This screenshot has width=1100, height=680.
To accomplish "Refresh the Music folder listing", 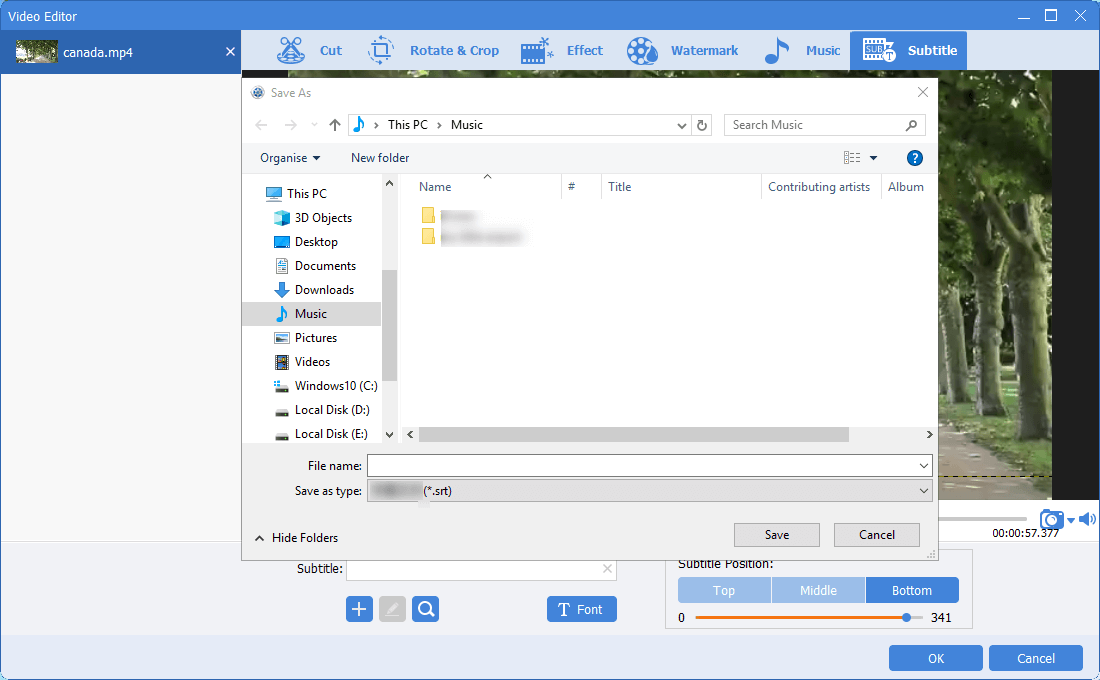I will (702, 125).
